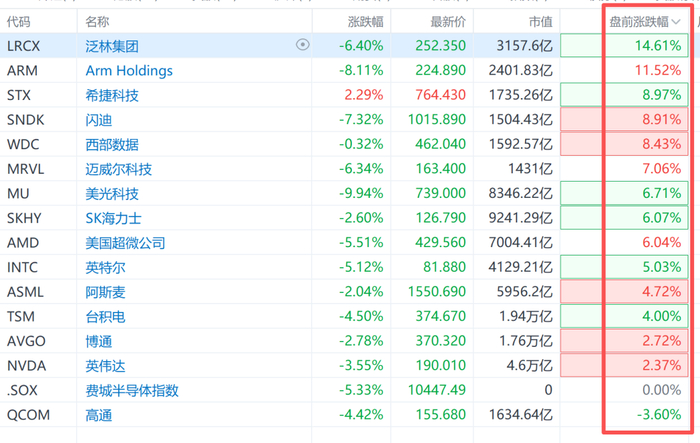Select the ARM ticker code

22,70
